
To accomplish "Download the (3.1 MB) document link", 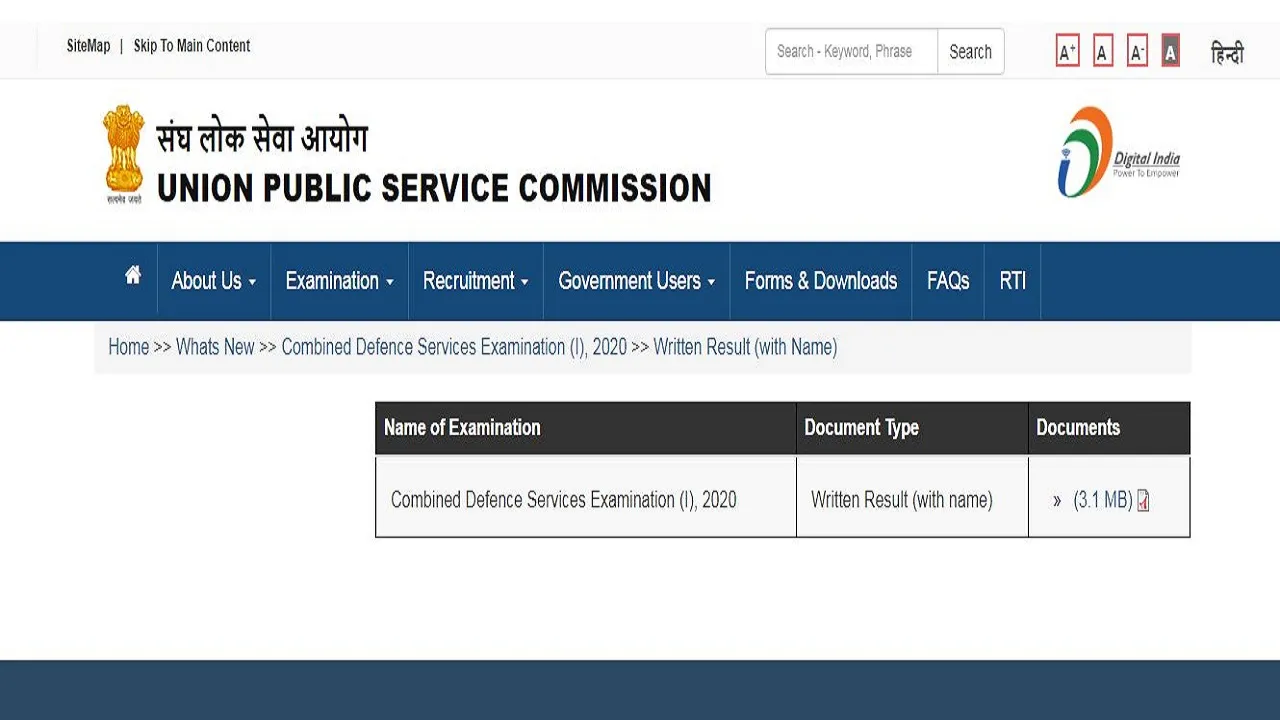I will click(1103, 500).
